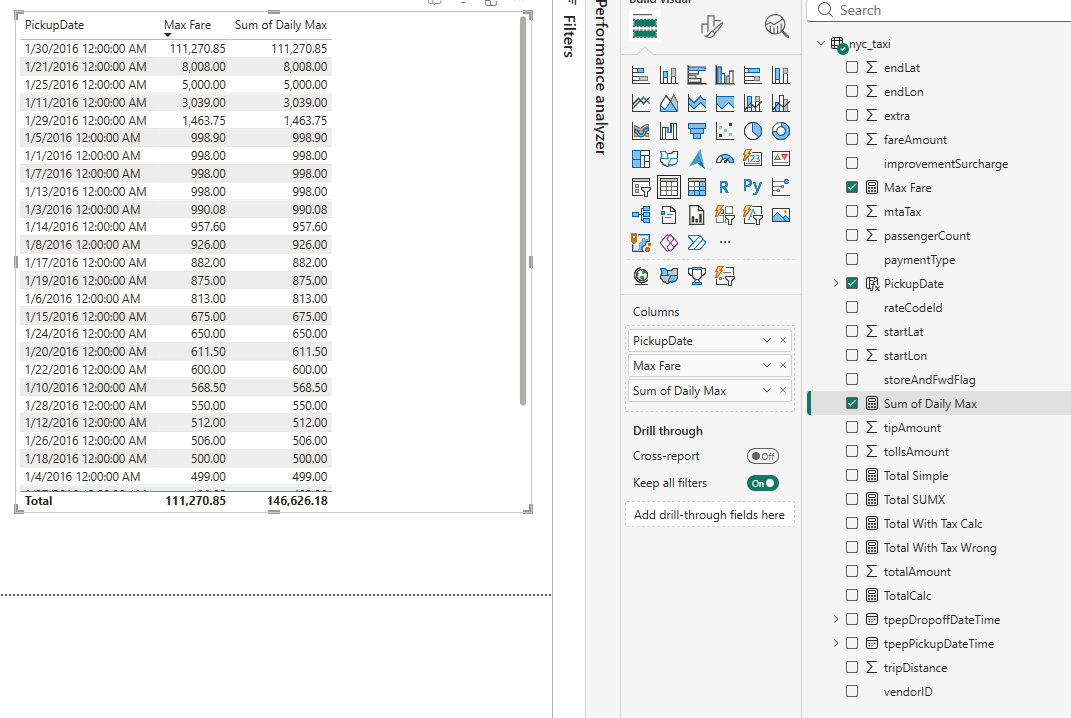Sort table by Max Fare header

187,25
